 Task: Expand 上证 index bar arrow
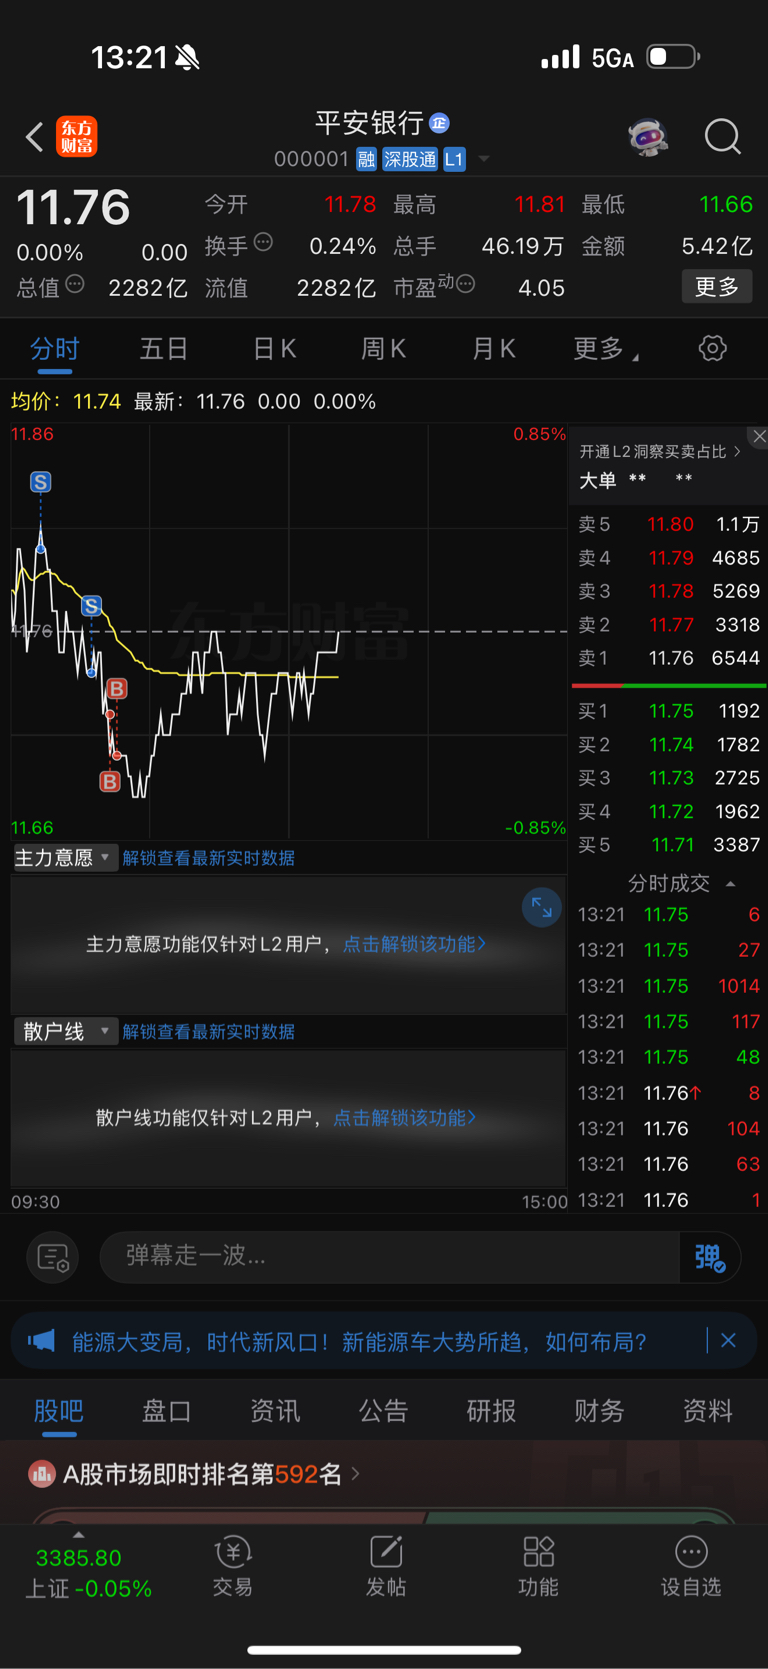point(79,1535)
